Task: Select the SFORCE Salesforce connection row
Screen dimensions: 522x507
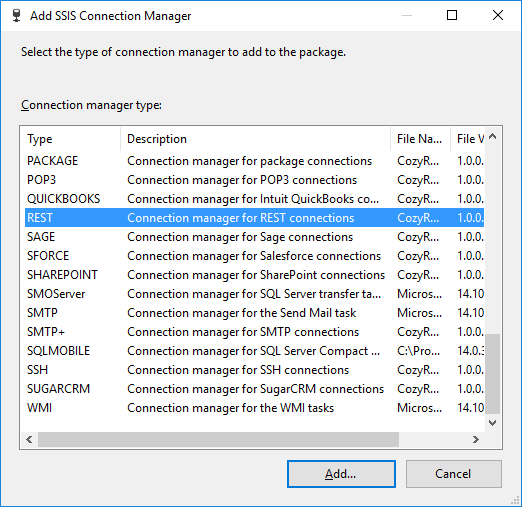Action: click(x=254, y=256)
